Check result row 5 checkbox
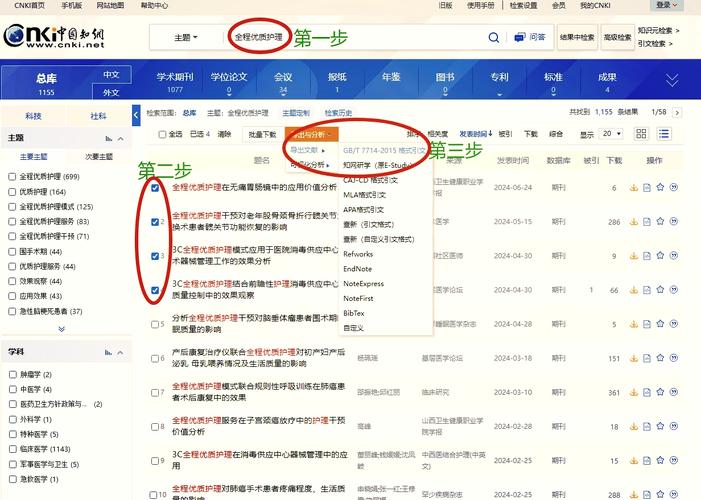701x500 pixels. [x=155, y=324]
